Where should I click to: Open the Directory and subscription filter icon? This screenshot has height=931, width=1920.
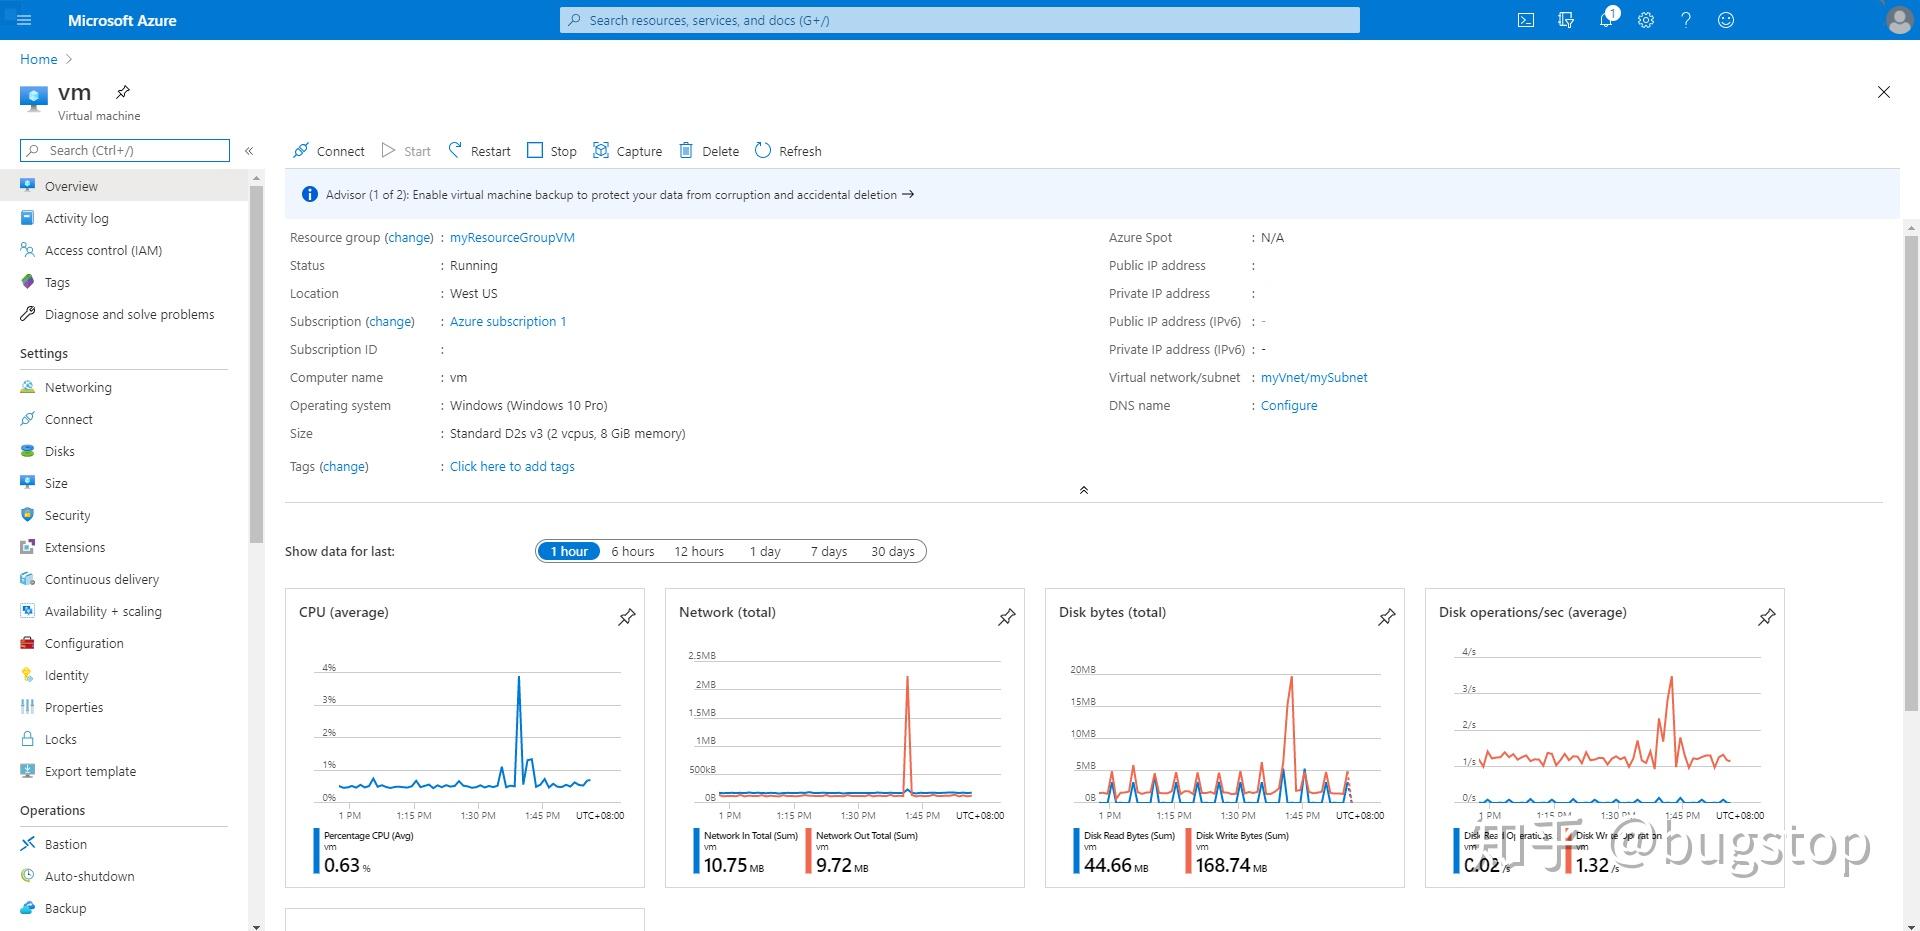coord(1566,20)
